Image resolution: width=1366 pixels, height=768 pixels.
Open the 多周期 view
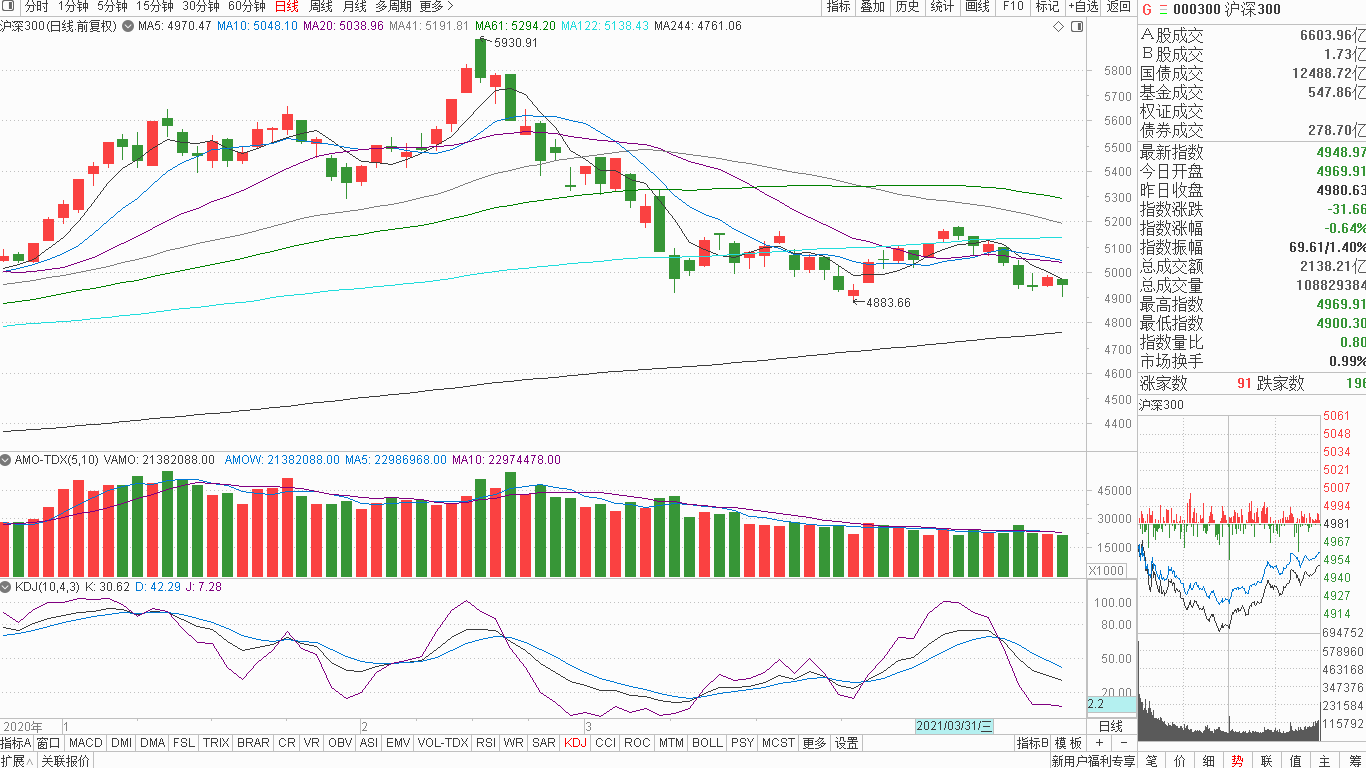click(393, 7)
